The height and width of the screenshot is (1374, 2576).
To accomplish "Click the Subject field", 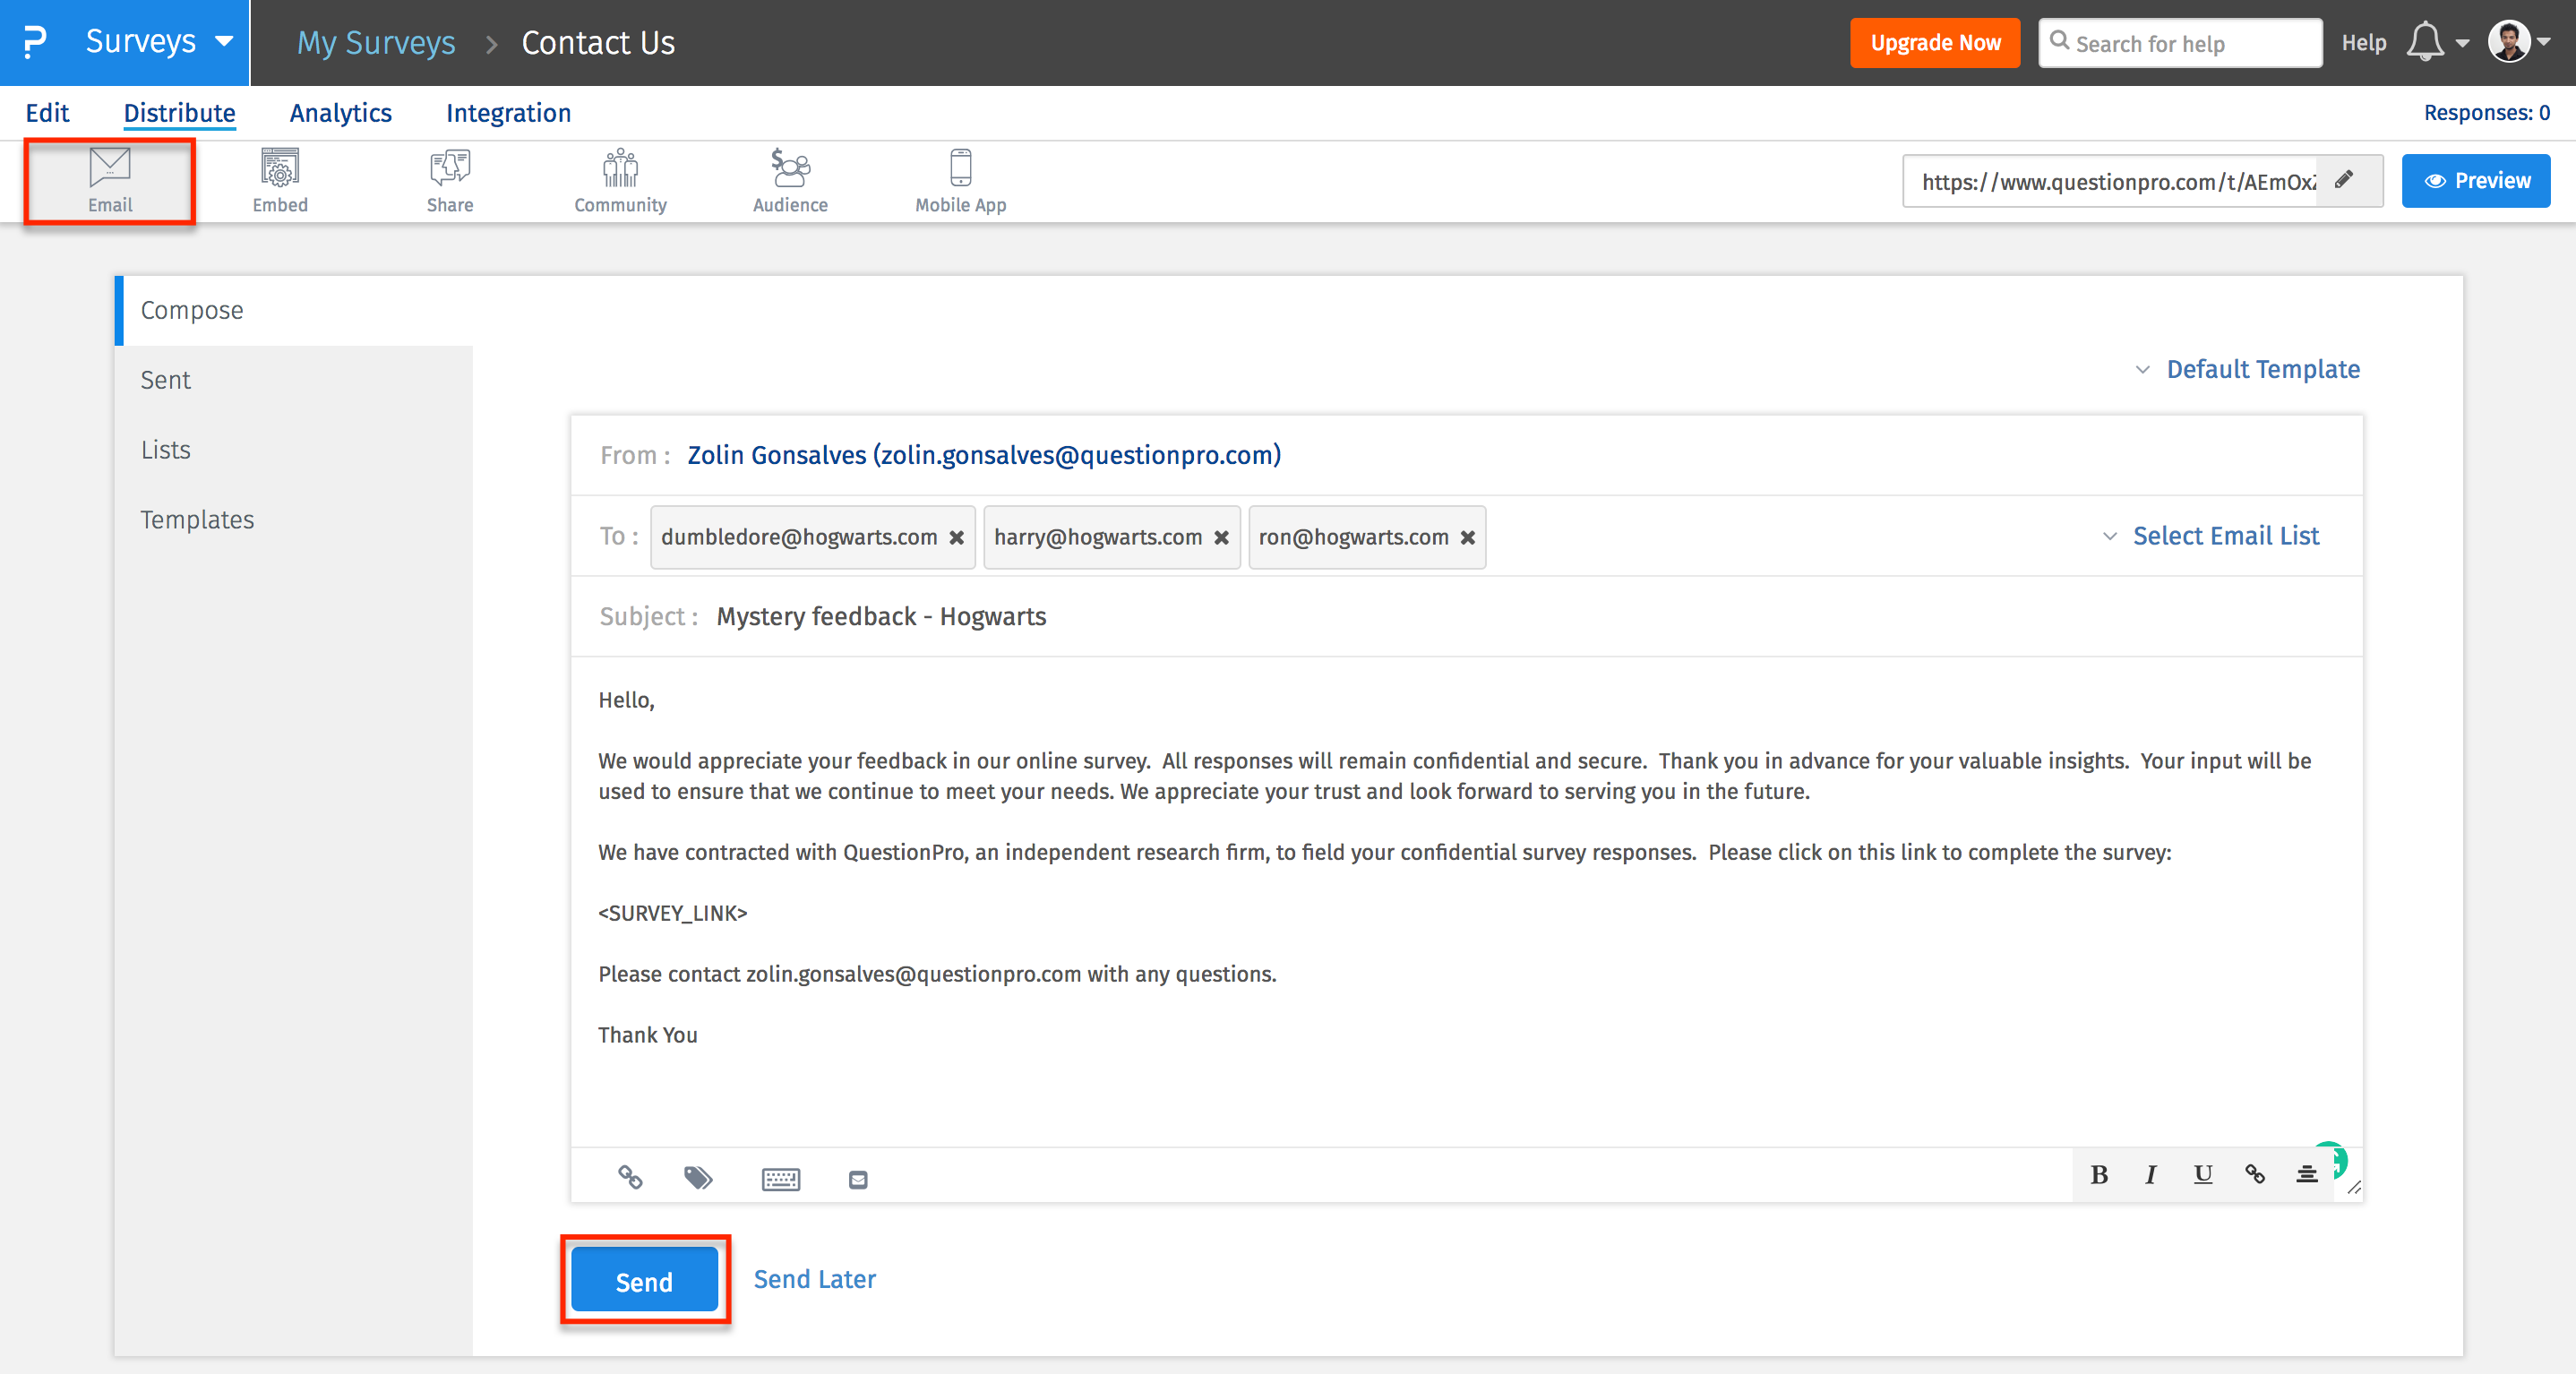I will (1466, 617).
